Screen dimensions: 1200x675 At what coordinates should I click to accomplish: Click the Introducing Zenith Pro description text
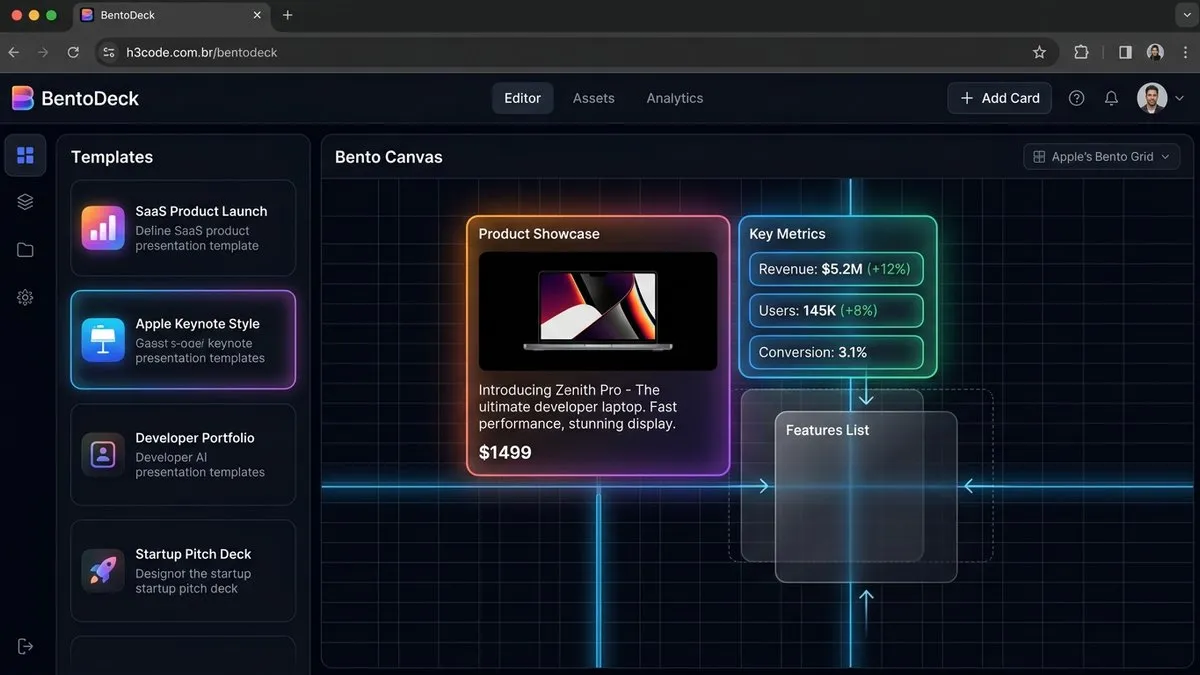pos(577,407)
